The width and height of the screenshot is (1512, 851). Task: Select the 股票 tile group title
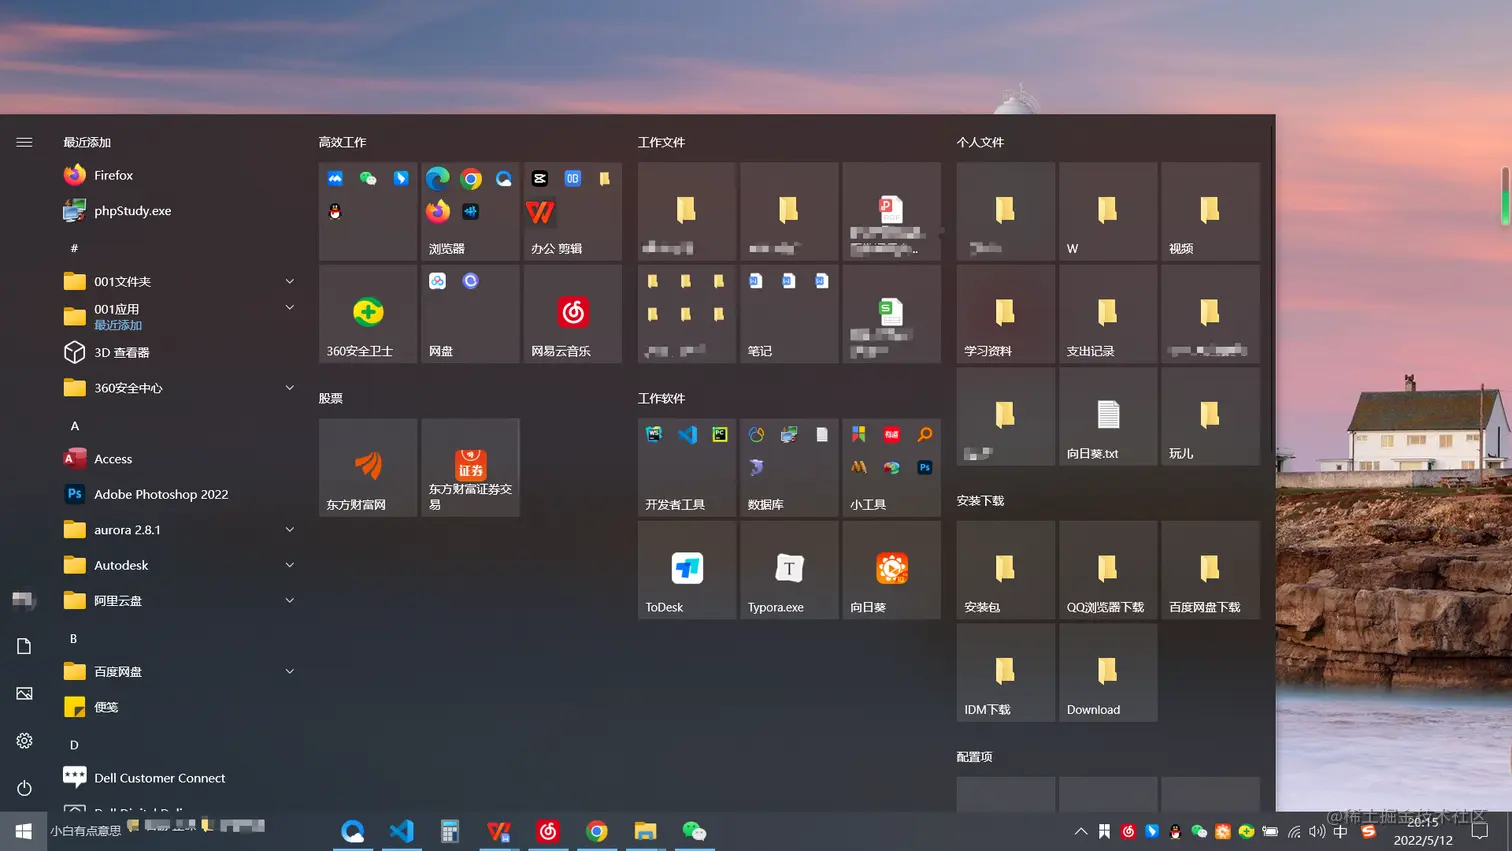pos(331,398)
